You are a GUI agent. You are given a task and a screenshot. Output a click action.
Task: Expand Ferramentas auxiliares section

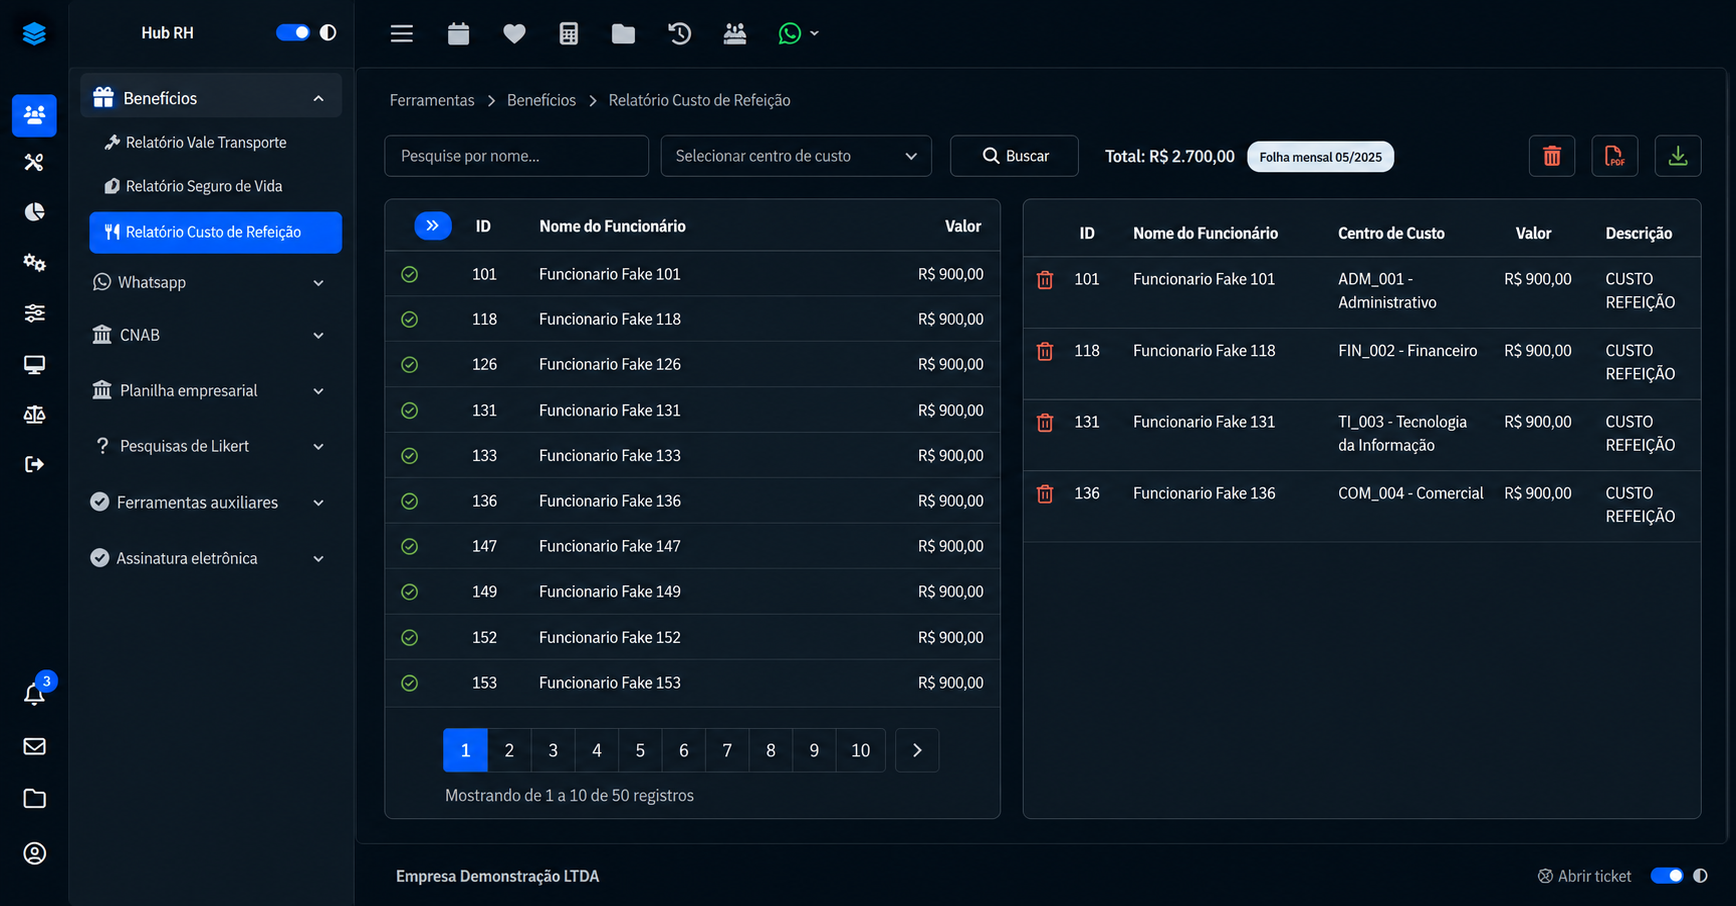[211, 502]
